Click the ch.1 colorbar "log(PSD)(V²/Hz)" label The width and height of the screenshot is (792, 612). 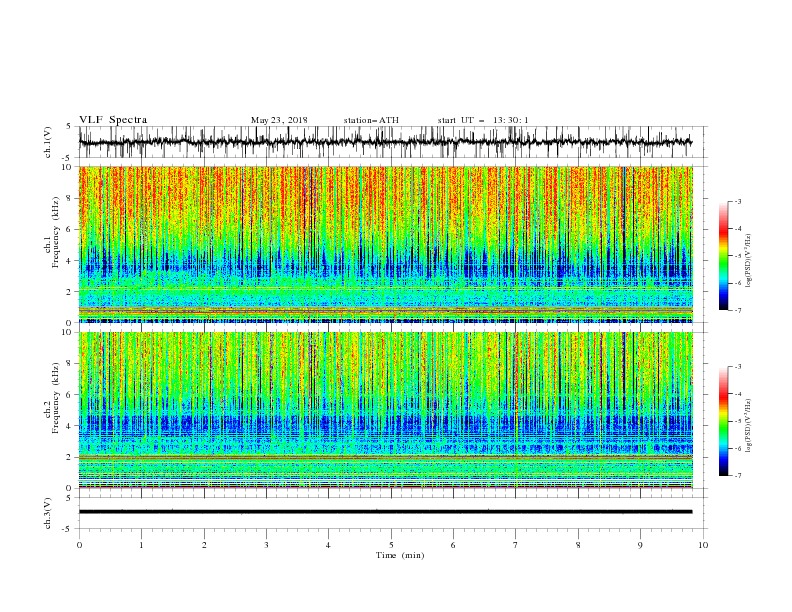(x=749, y=261)
